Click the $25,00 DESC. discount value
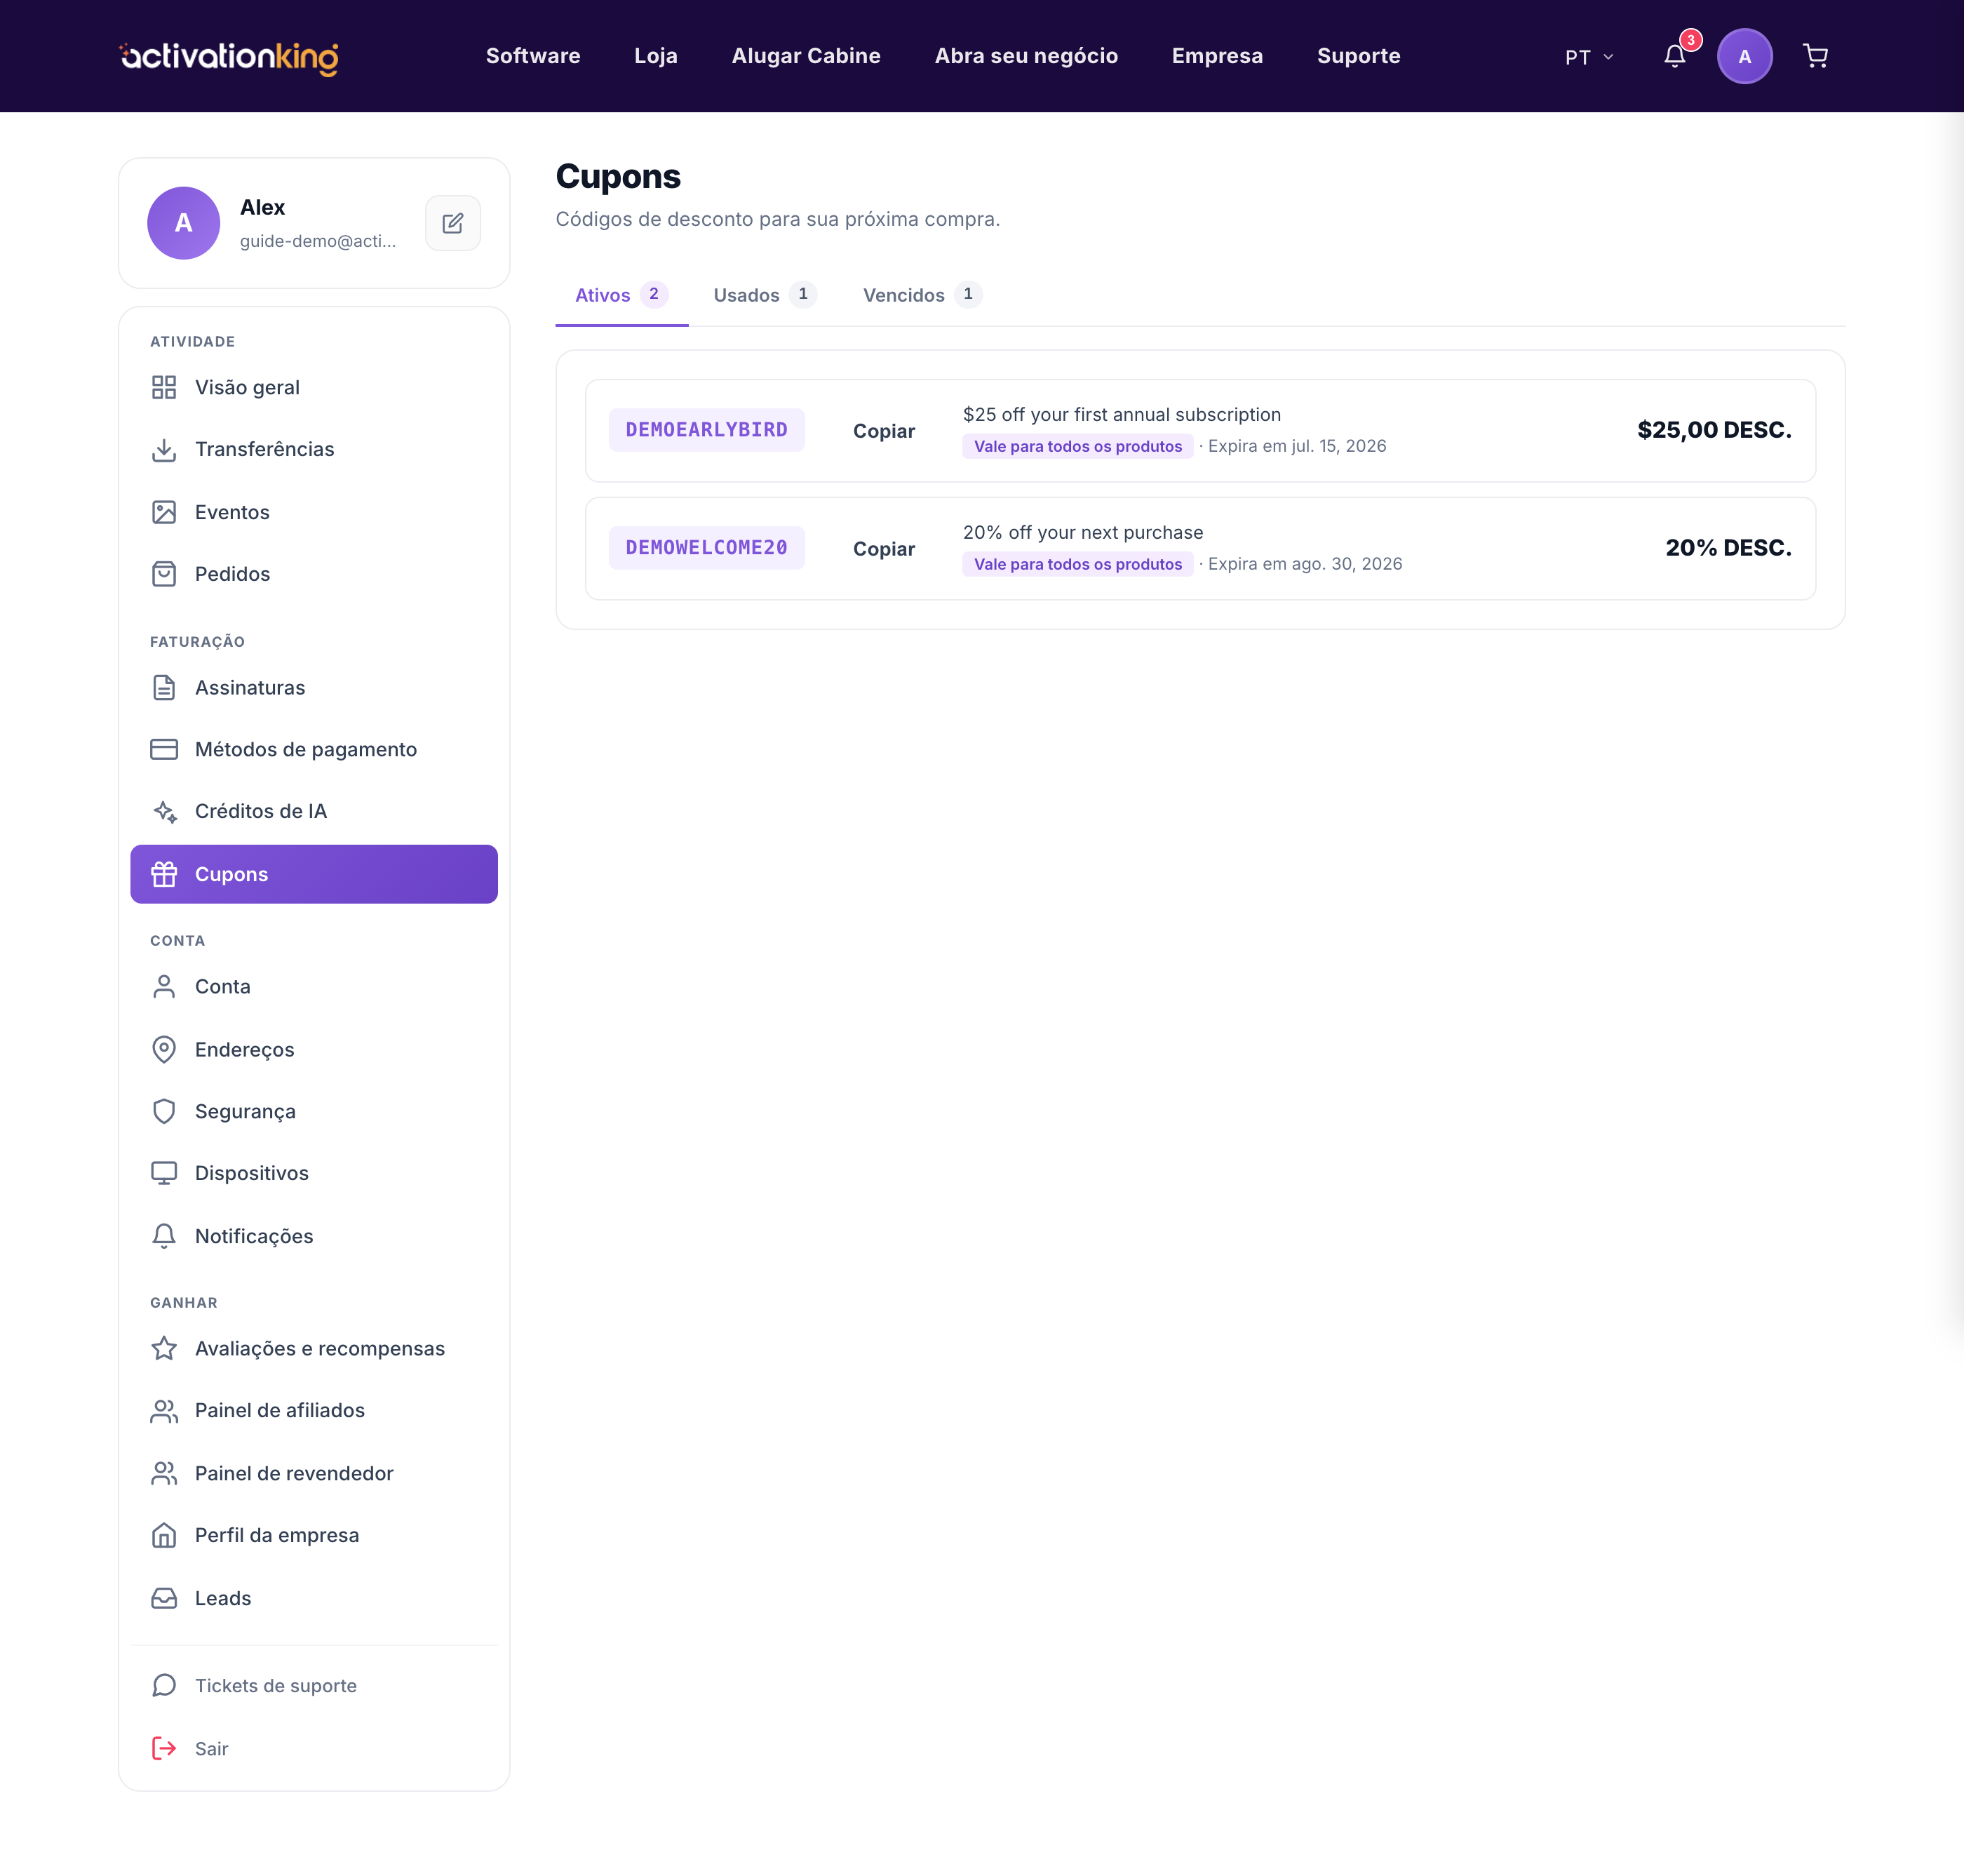This screenshot has height=1876, width=1964. tap(1714, 430)
